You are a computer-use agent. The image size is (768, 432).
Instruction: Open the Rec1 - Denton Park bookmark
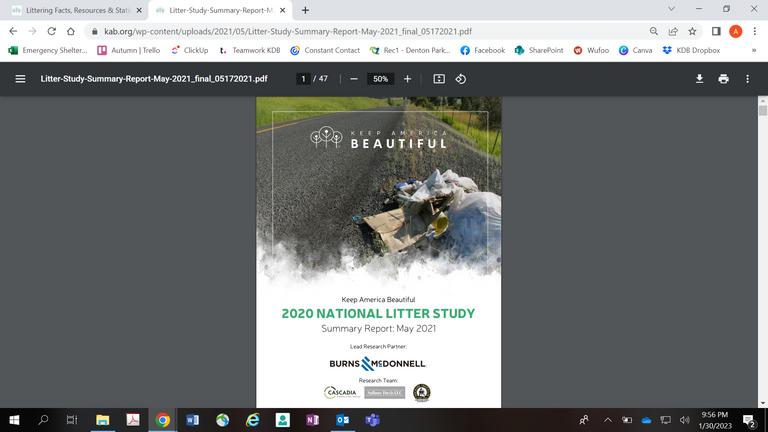point(410,50)
